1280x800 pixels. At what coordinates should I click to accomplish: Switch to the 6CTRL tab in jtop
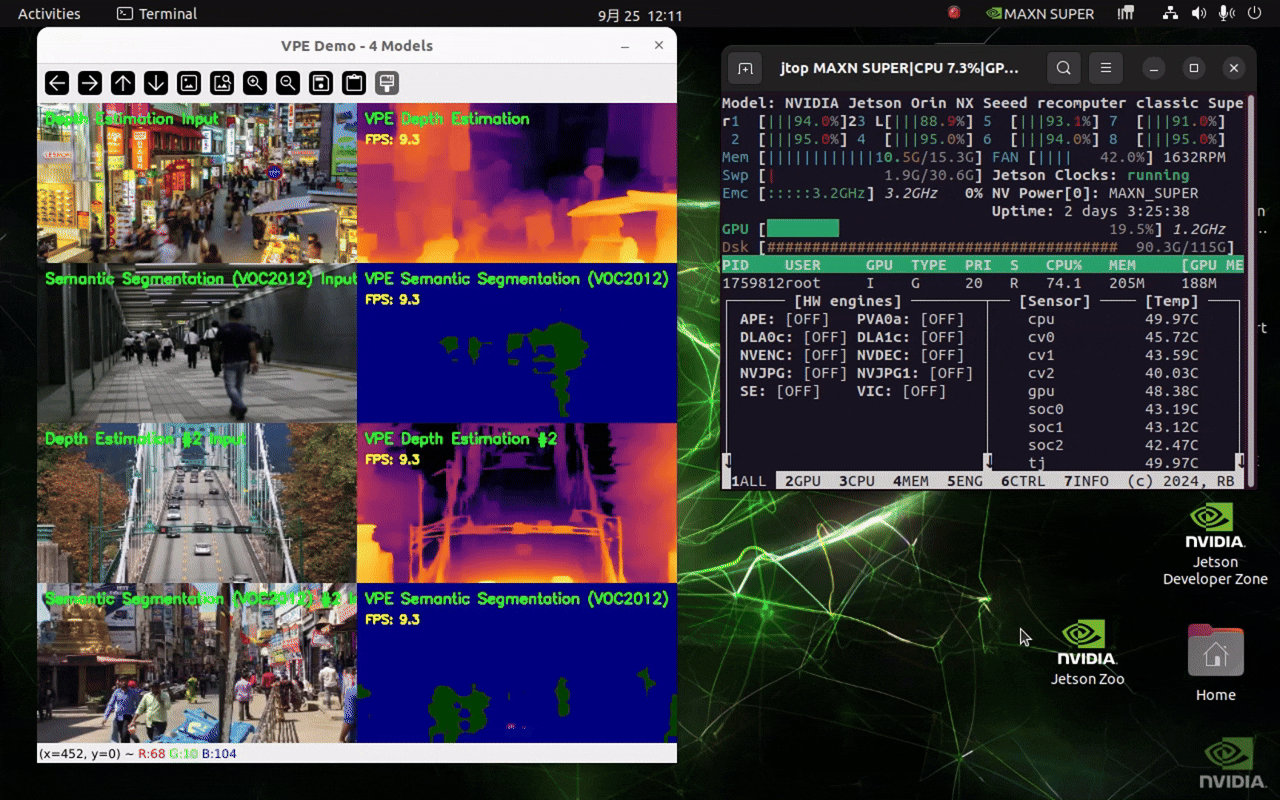point(1023,481)
